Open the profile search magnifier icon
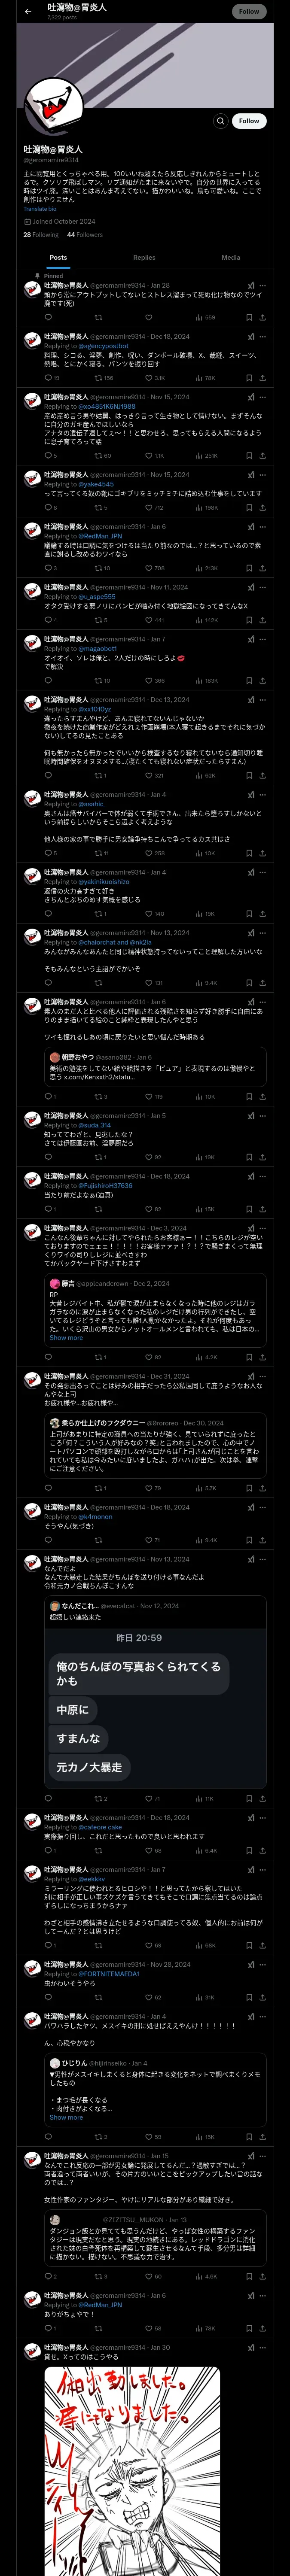The width and height of the screenshot is (290, 2576). click(x=220, y=121)
